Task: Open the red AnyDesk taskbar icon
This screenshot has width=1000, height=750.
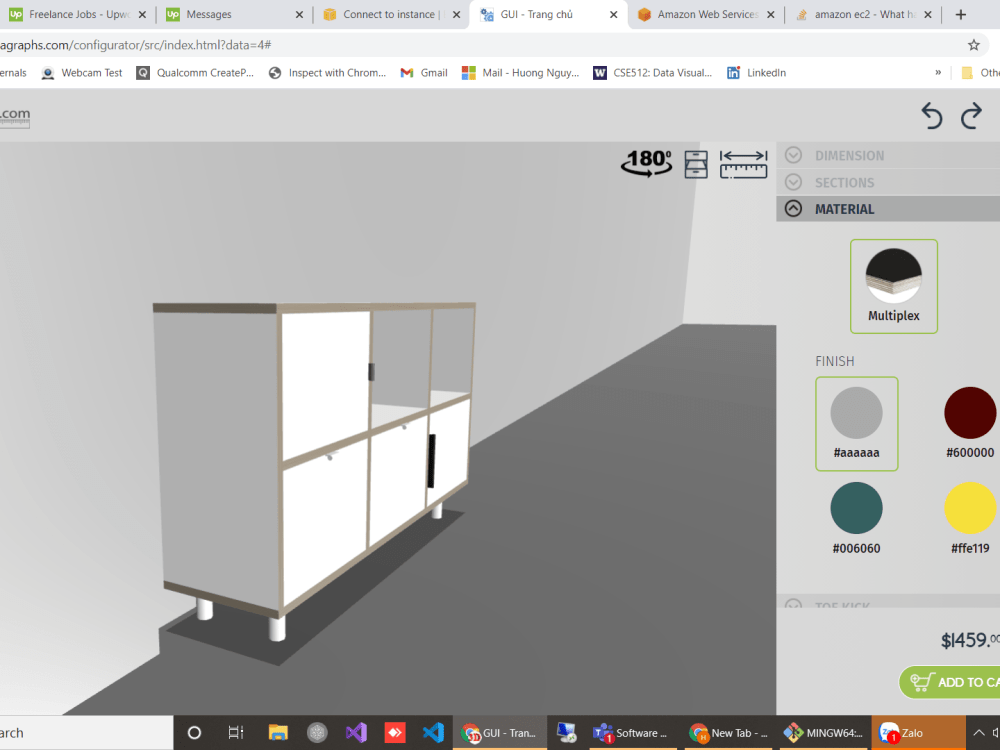Action: (x=395, y=733)
